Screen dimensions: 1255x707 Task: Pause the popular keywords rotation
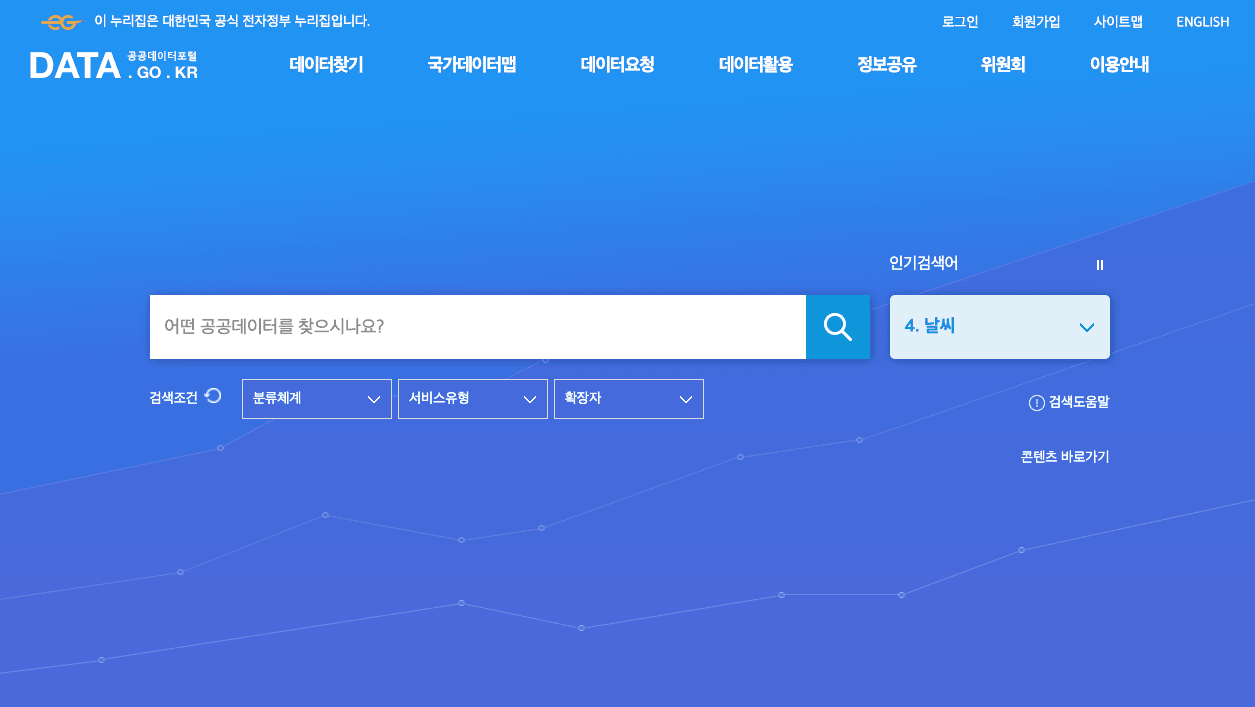[1100, 265]
